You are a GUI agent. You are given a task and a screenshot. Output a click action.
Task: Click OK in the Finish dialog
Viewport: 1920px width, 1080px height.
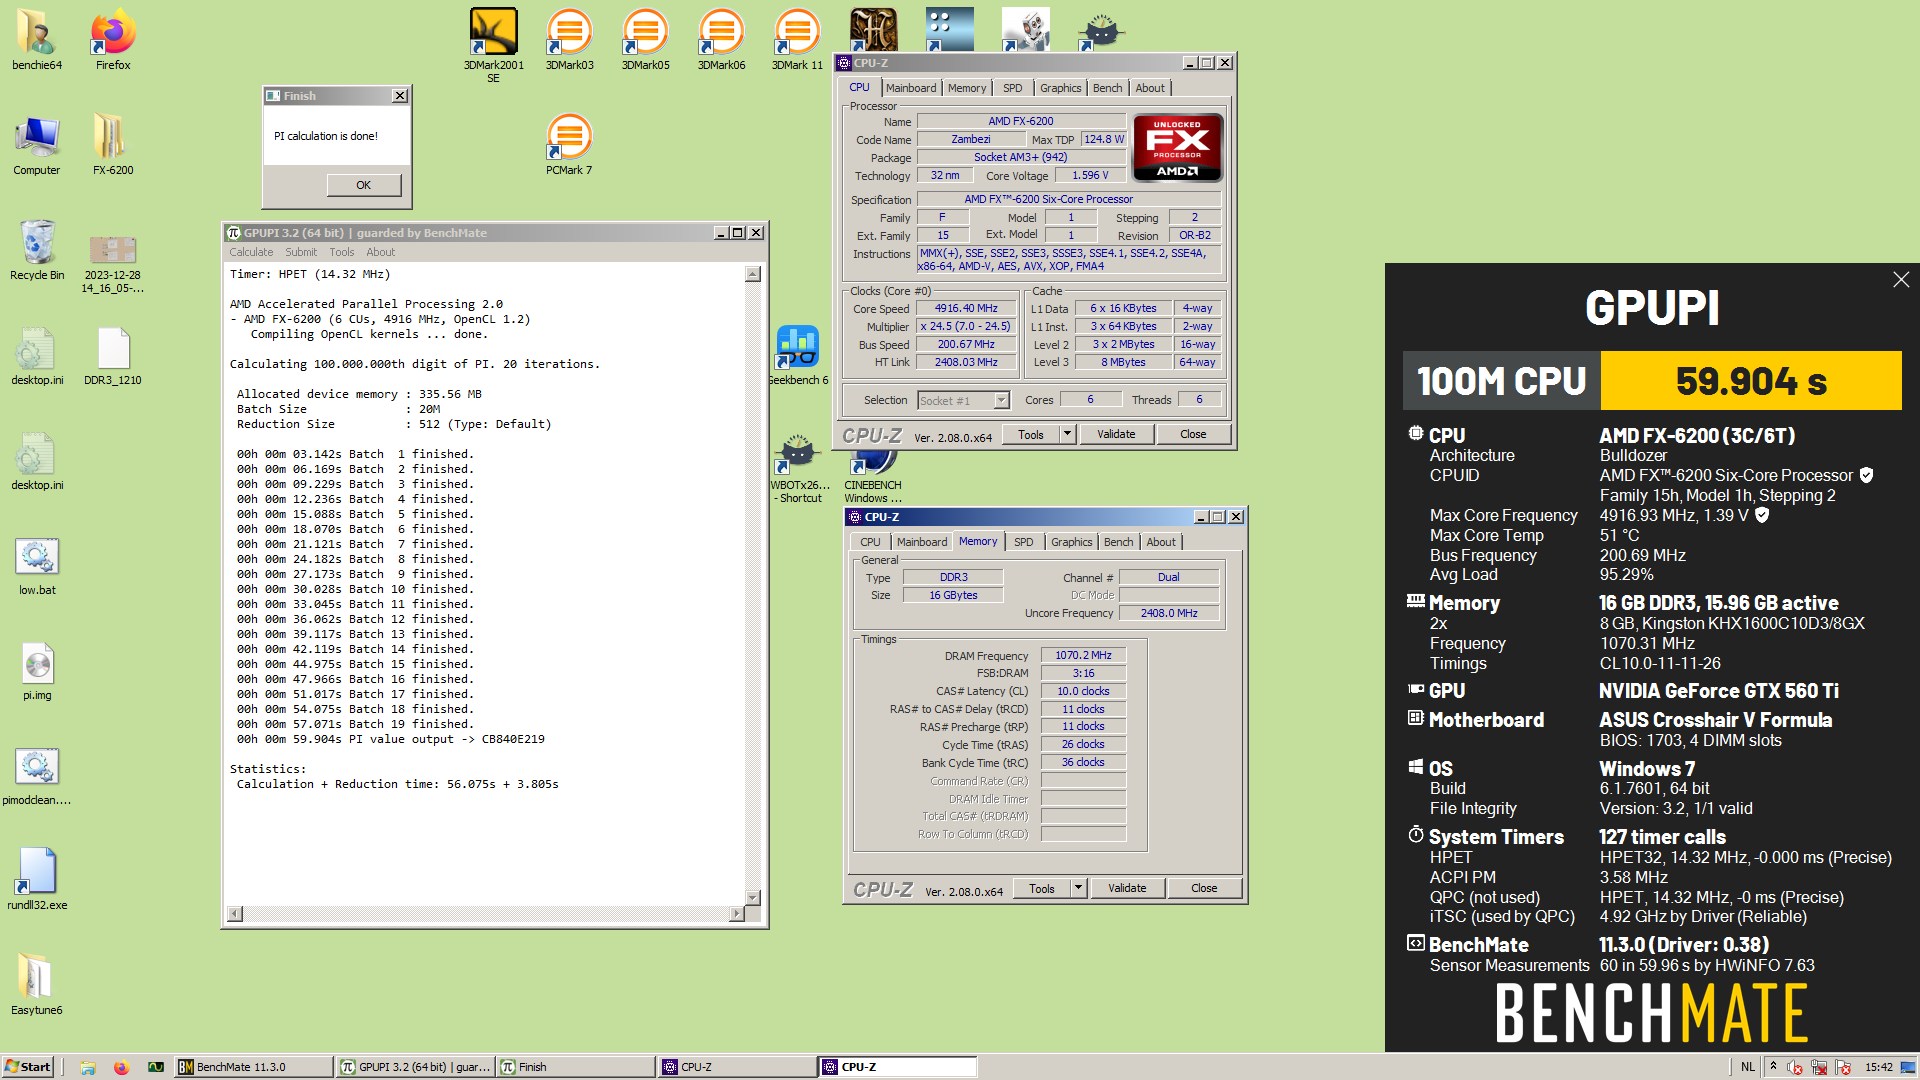pyautogui.click(x=364, y=185)
